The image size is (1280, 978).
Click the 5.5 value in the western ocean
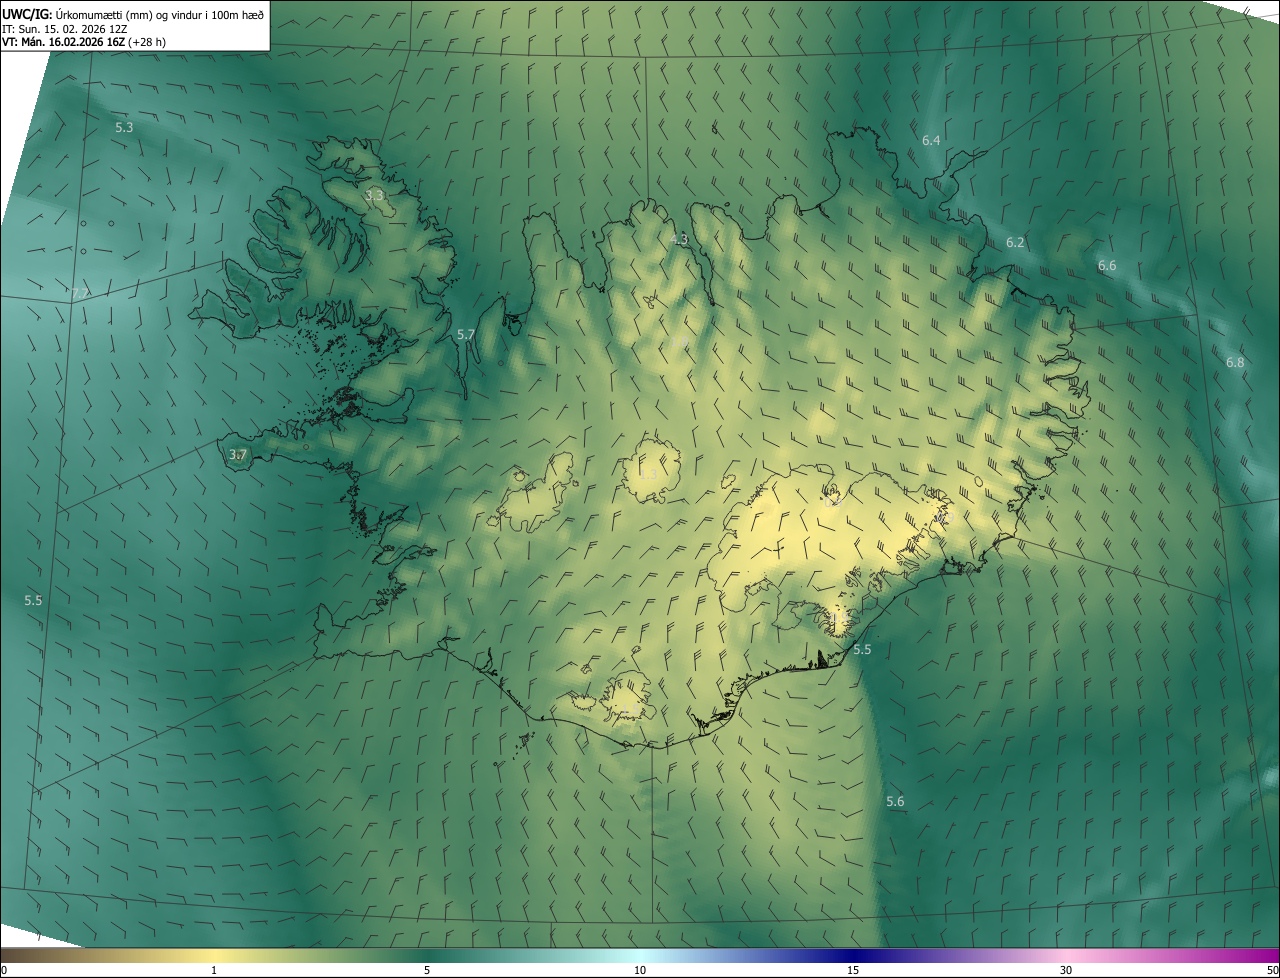pyautogui.click(x=33, y=601)
